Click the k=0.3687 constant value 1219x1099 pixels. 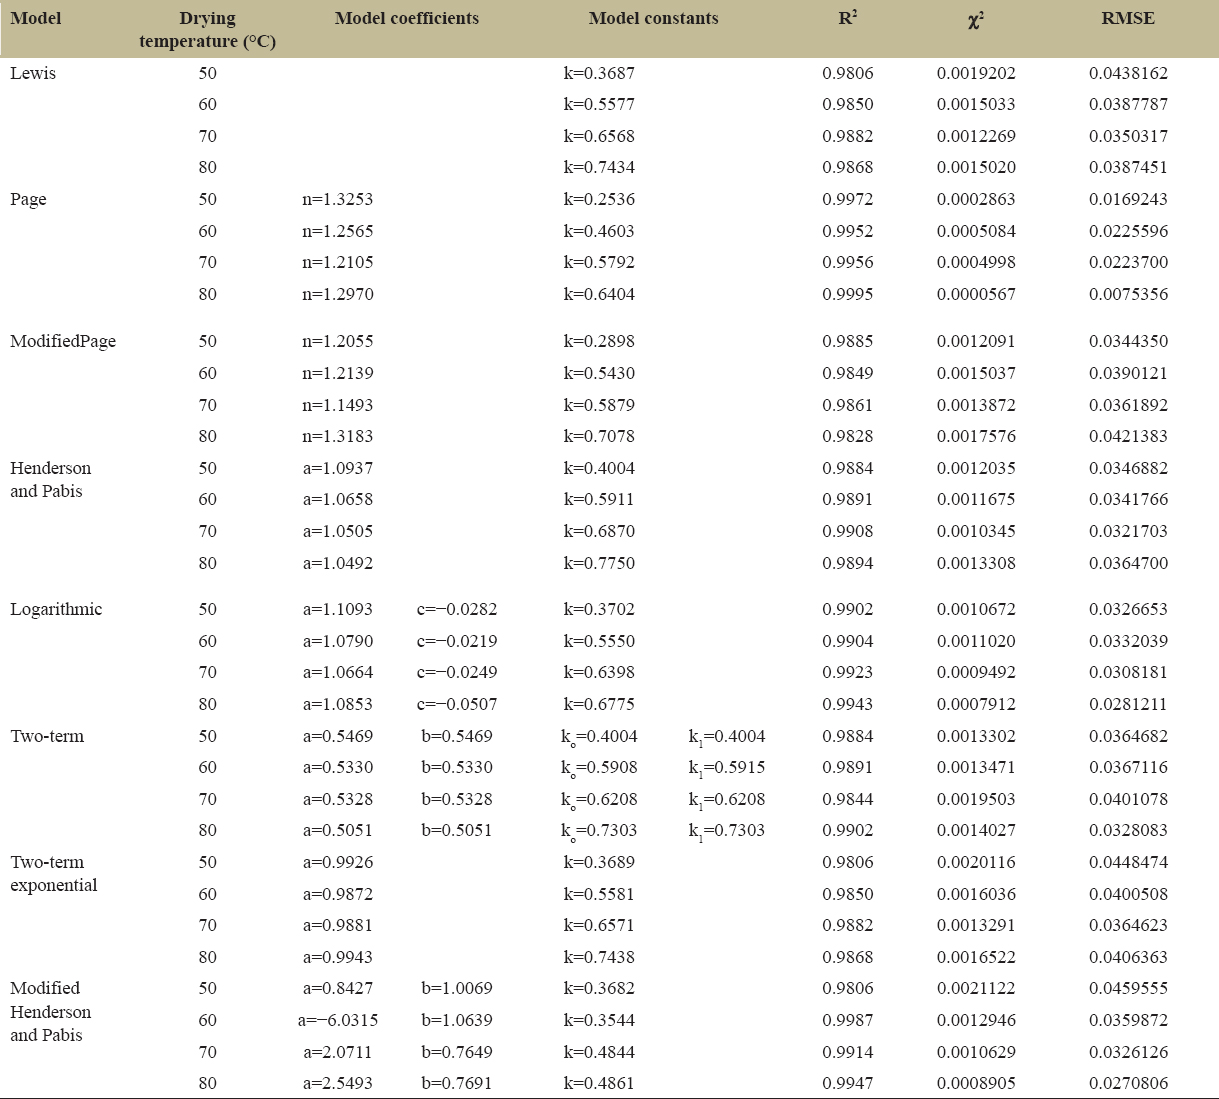click(599, 73)
